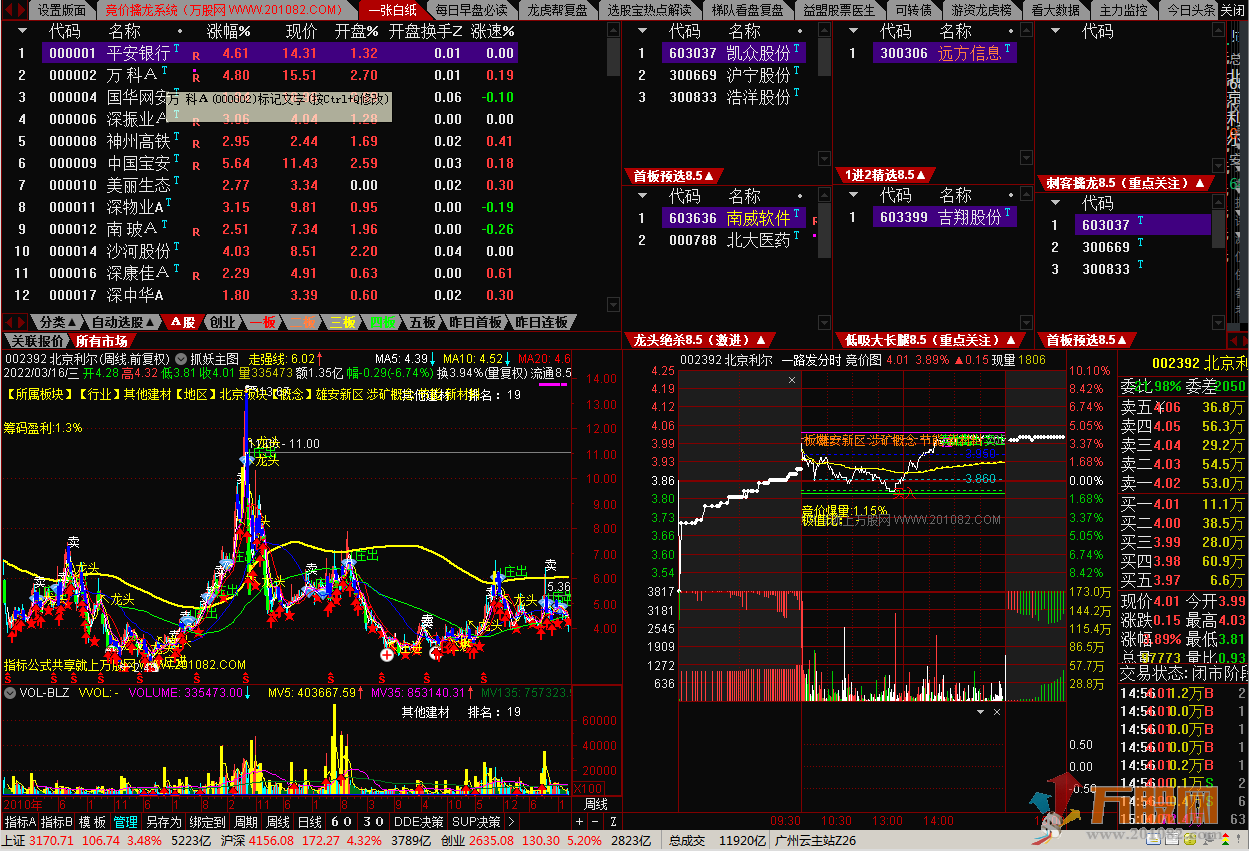Click the 广州云主站Z26 server status
Viewport: 1249px width, 851px height.
tap(815, 841)
